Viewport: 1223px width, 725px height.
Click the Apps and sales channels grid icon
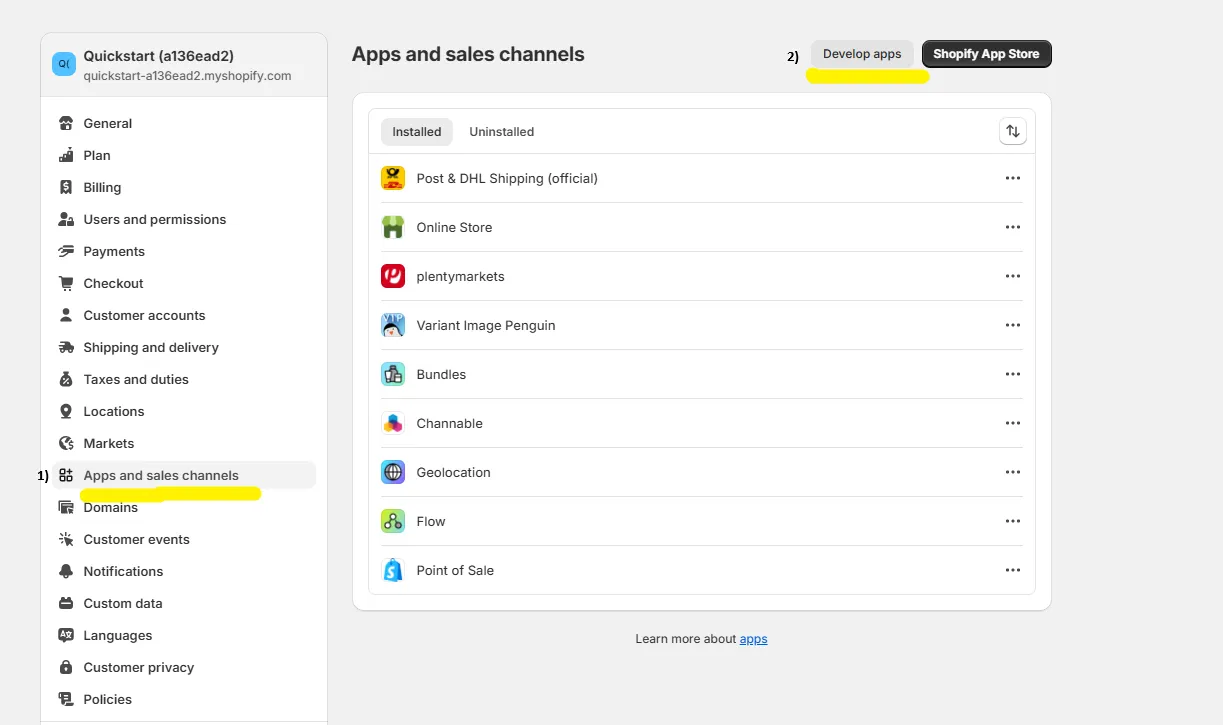point(66,475)
